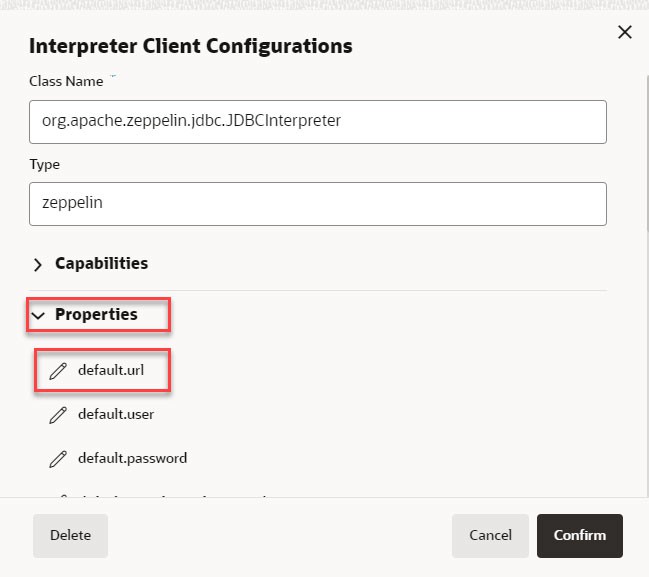Click the Interpreter Client Configurations title
649x577 pixels.
[190, 46]
